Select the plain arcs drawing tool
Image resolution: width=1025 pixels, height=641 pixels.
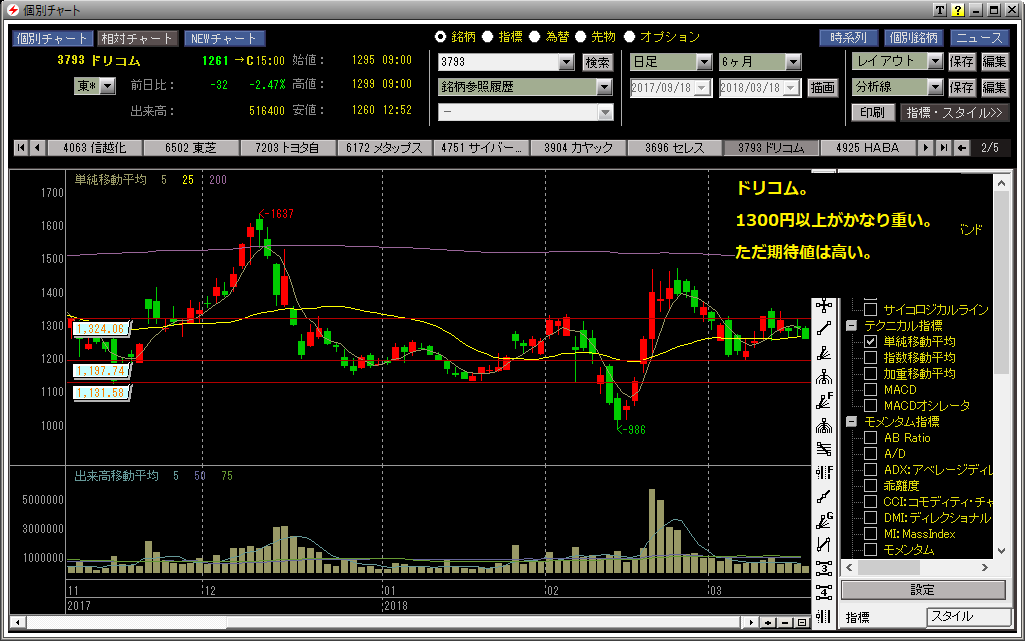click(824, 377)
